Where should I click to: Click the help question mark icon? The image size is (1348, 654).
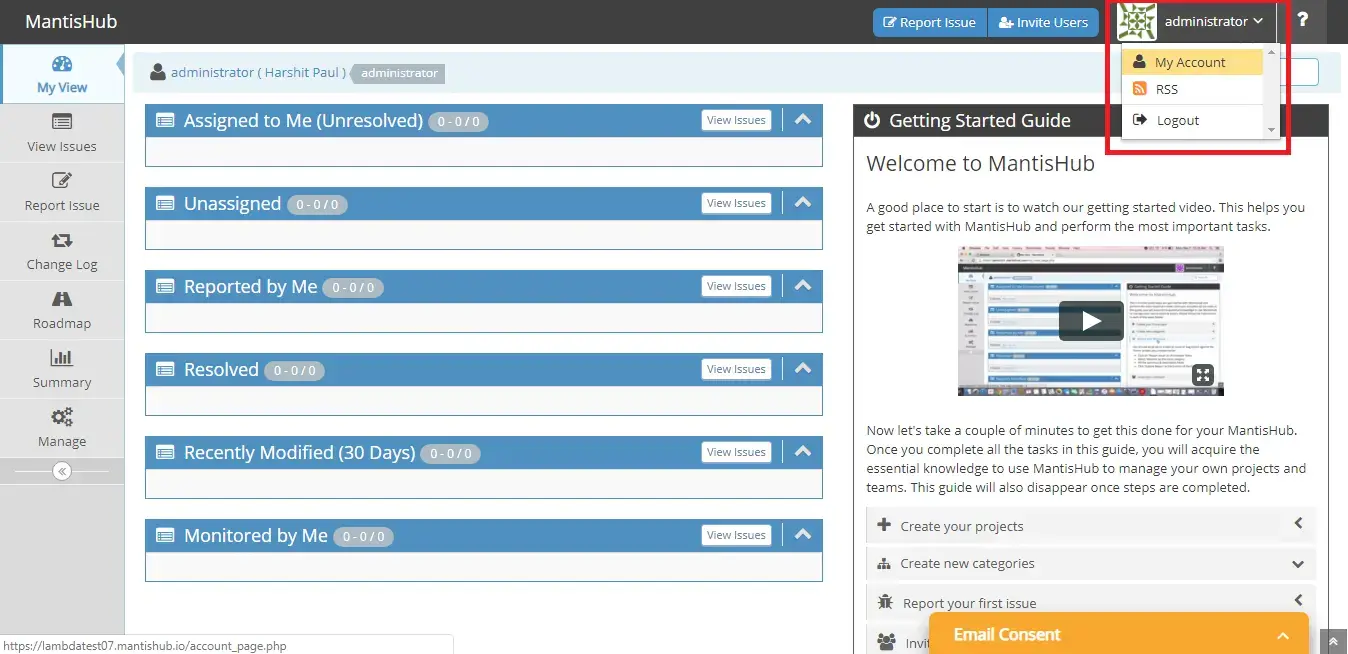click(1302, 21)
